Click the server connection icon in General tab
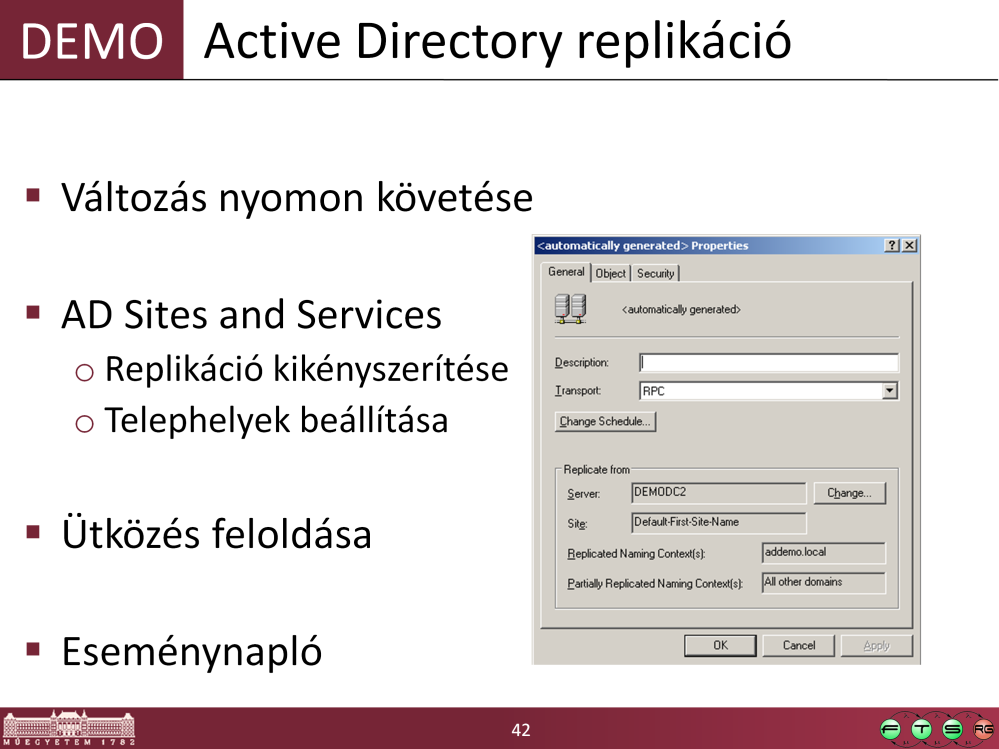The height and width of the screenshot is (749, 999). (570, 309)
